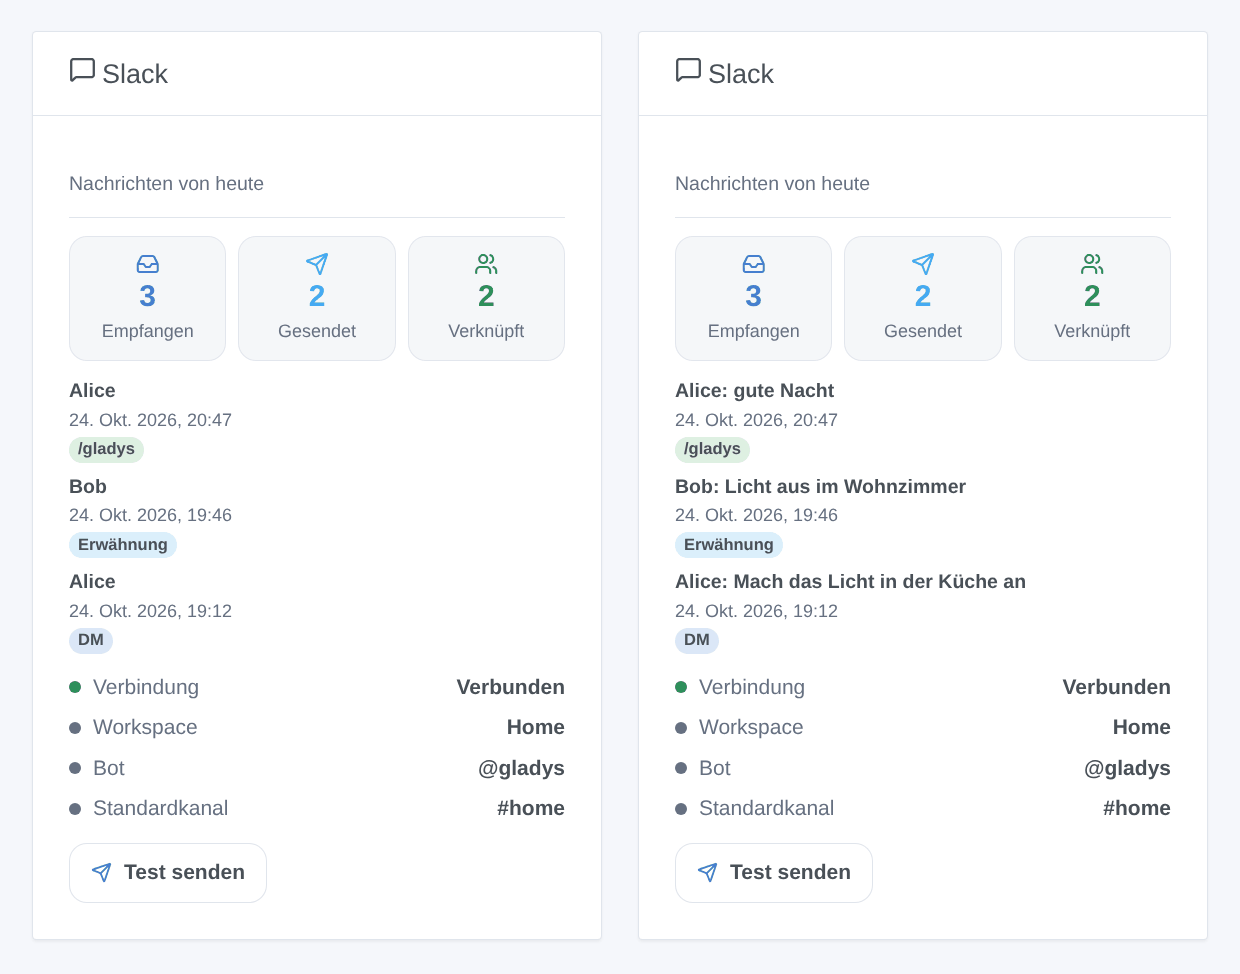
Task: Click the '3' count in right card's Empfangen tile
Action: (x=754, y=296)
